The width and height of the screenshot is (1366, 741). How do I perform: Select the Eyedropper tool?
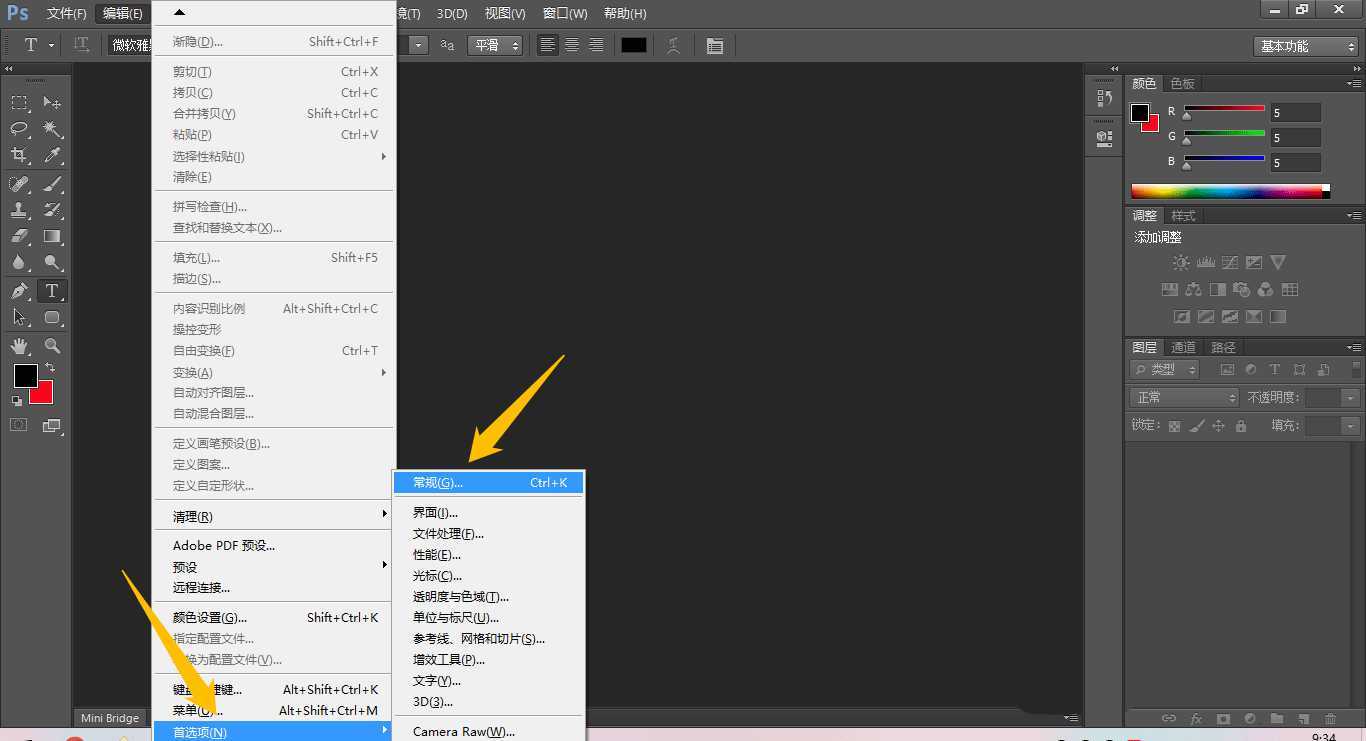point(52,155)
